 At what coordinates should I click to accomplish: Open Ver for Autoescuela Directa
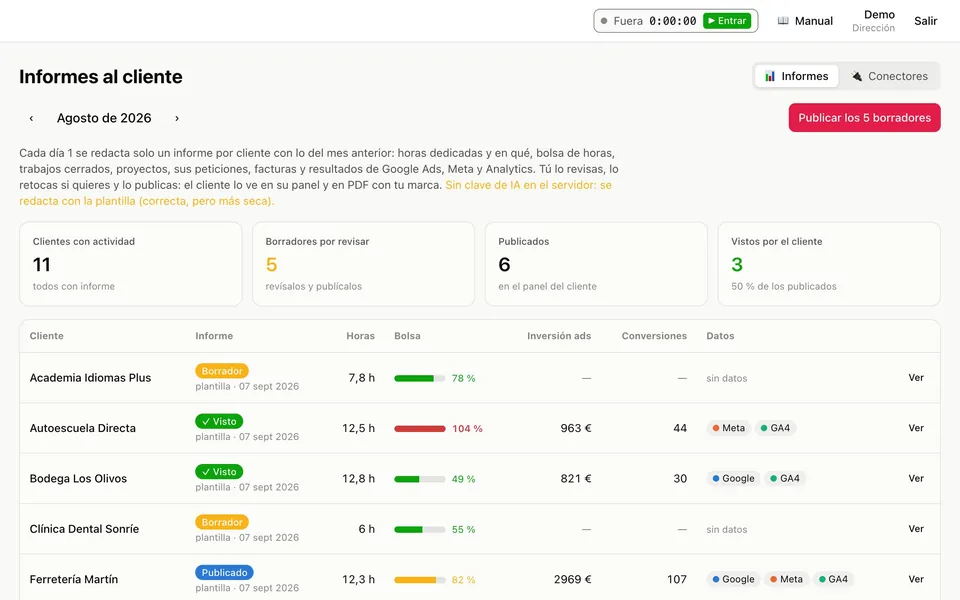(x=916, y=428)
